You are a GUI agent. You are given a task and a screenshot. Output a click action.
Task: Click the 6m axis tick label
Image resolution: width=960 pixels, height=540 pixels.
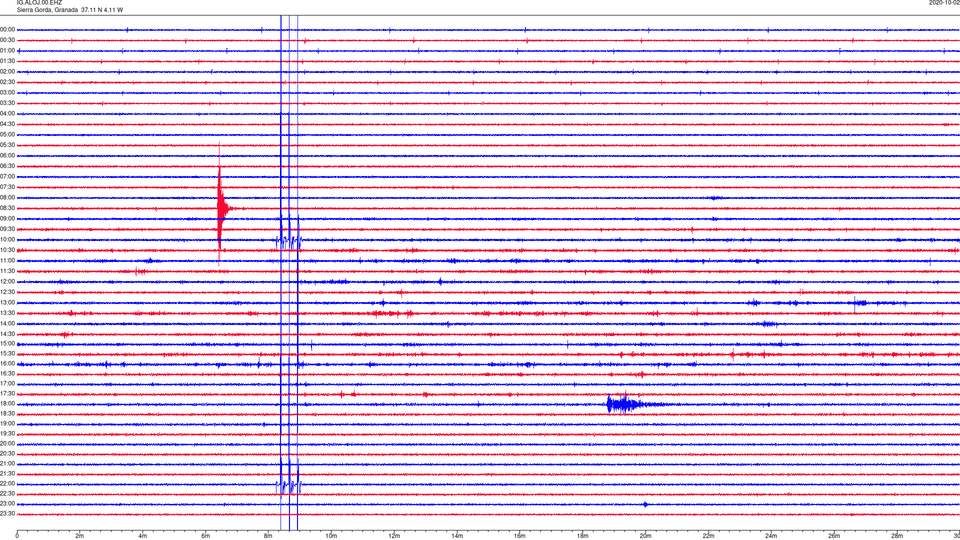(206, 536)
